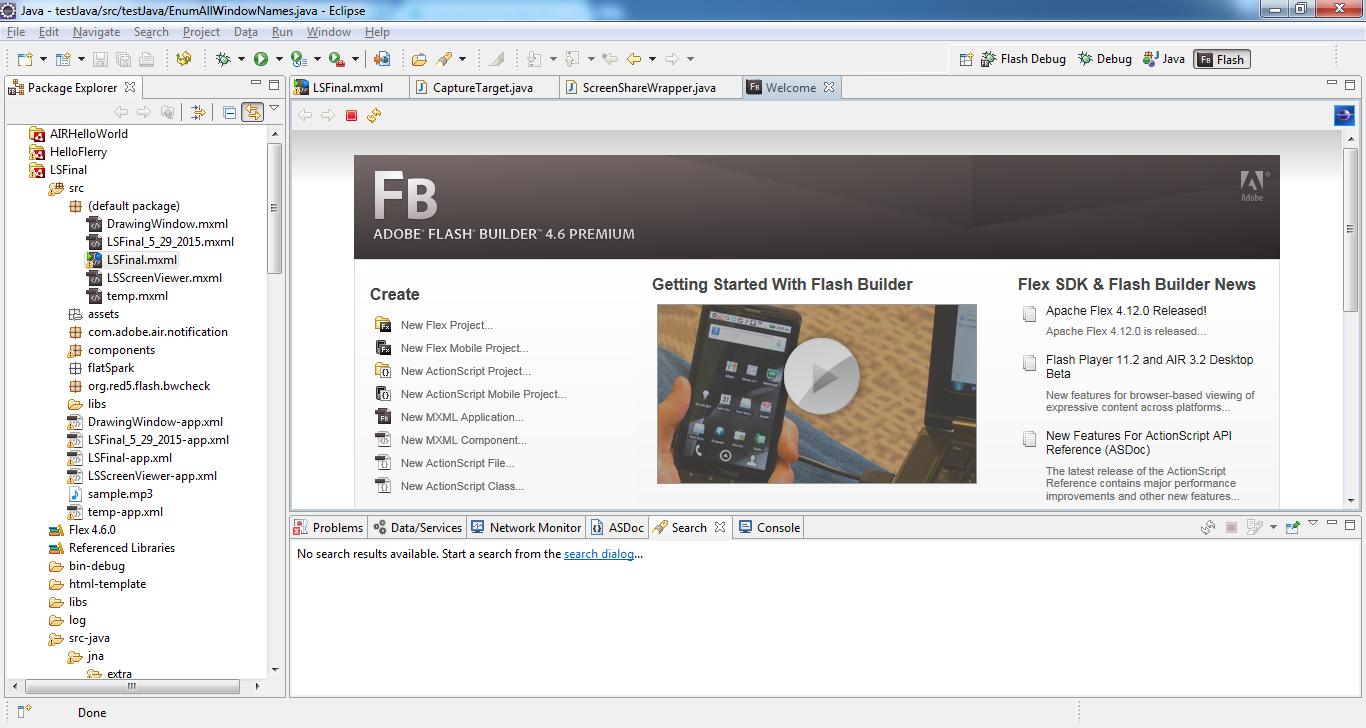This screenshot has width=1366, height=728.
Task: Open the Run button dropdown arrow
Action: pyautogui.click(x=278, y=60)
